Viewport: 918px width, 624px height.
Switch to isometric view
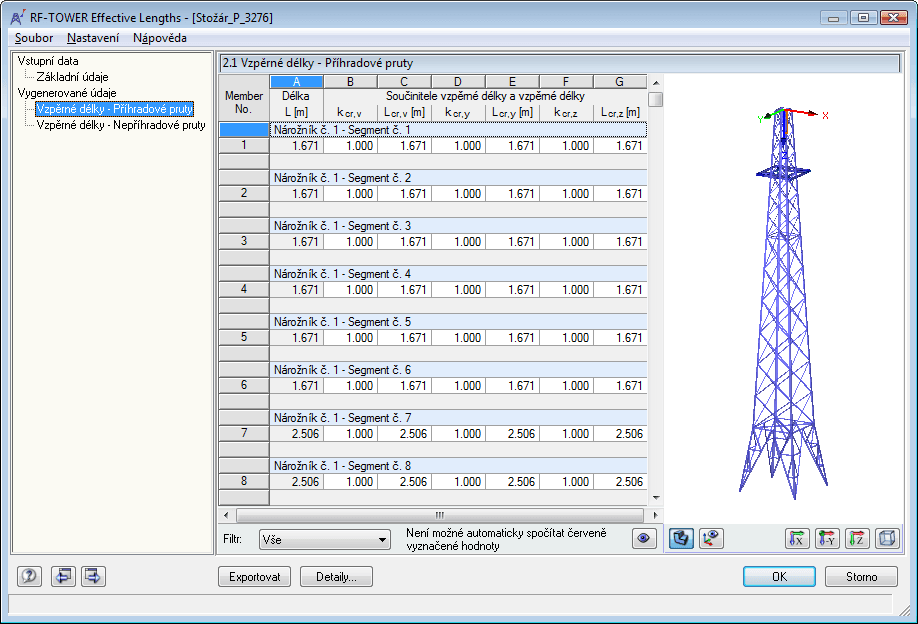coord(888,539)
